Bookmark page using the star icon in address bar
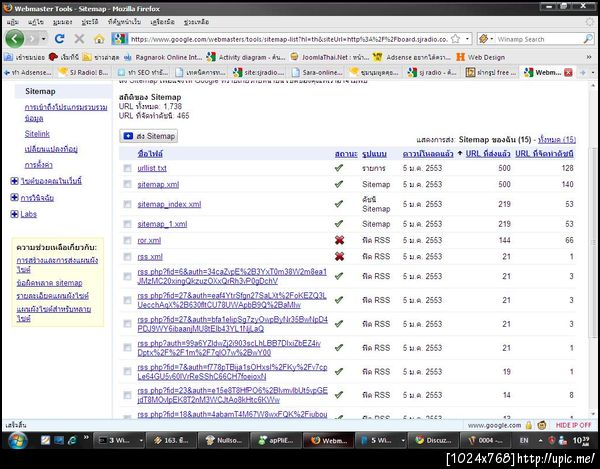 click(455, 39)
